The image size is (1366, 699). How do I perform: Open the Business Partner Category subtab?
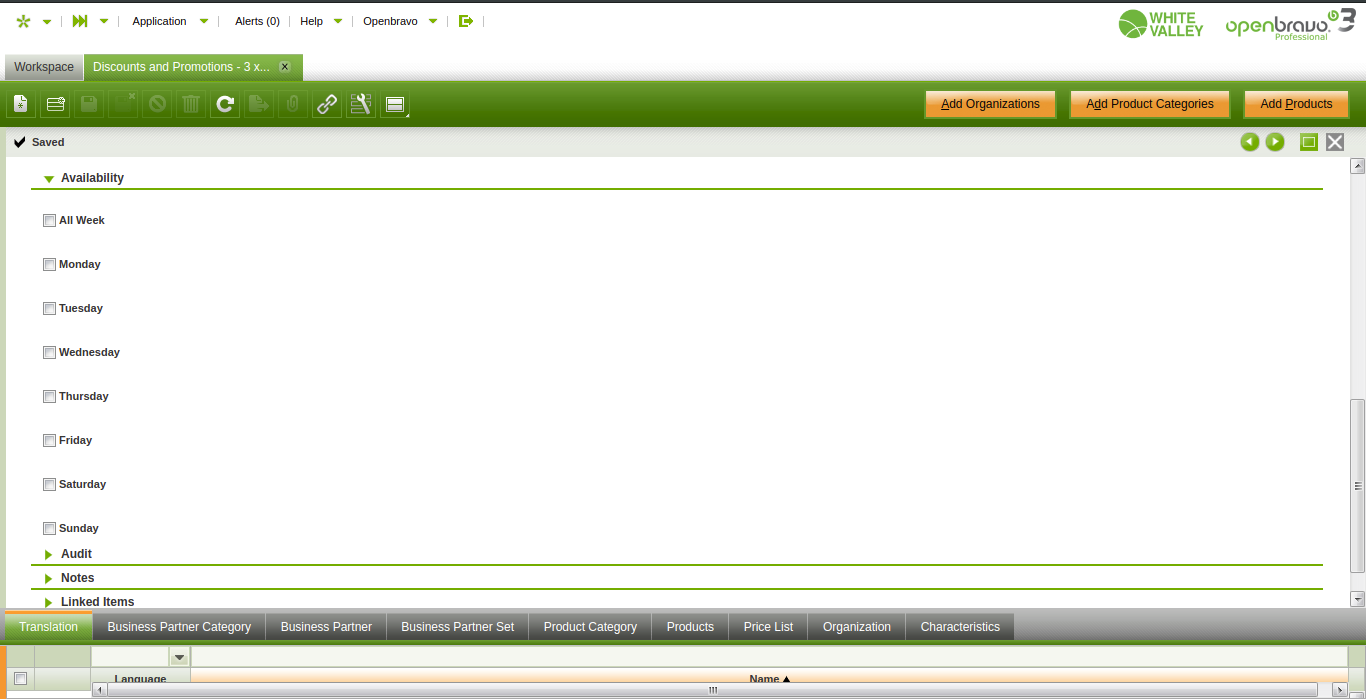179,627
